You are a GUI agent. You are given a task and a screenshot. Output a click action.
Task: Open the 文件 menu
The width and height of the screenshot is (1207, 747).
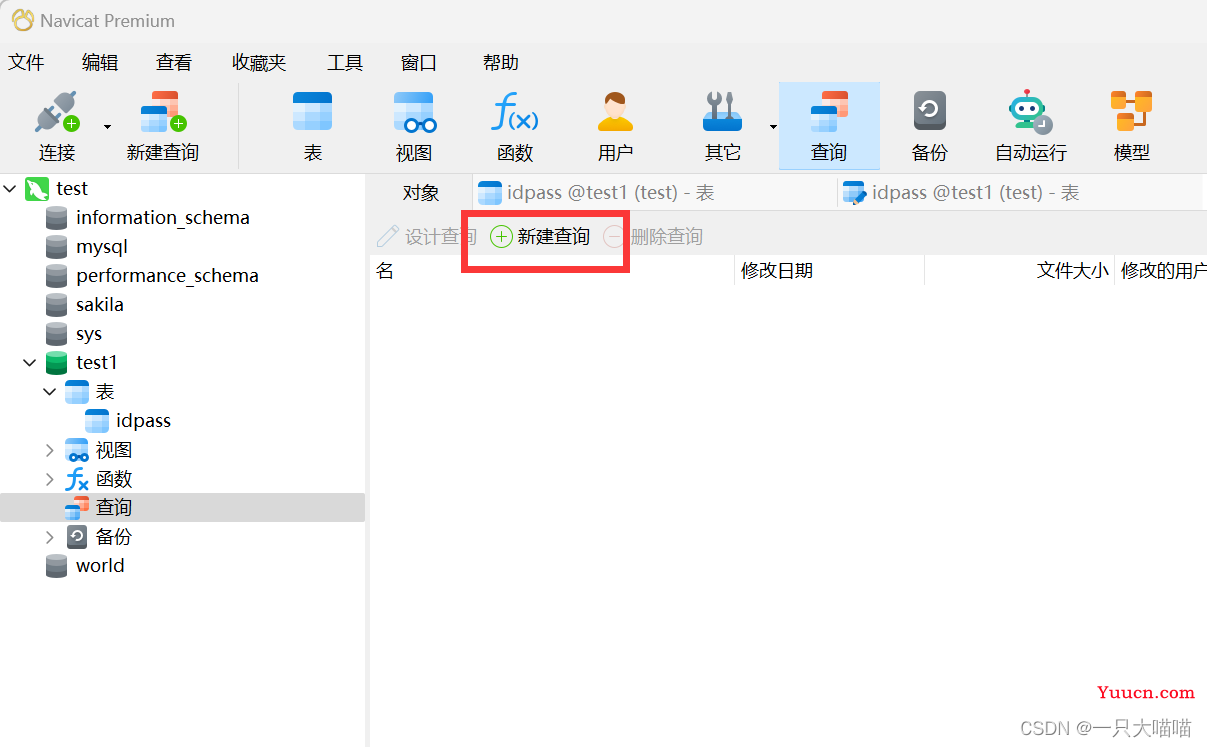tap(27, 62)
